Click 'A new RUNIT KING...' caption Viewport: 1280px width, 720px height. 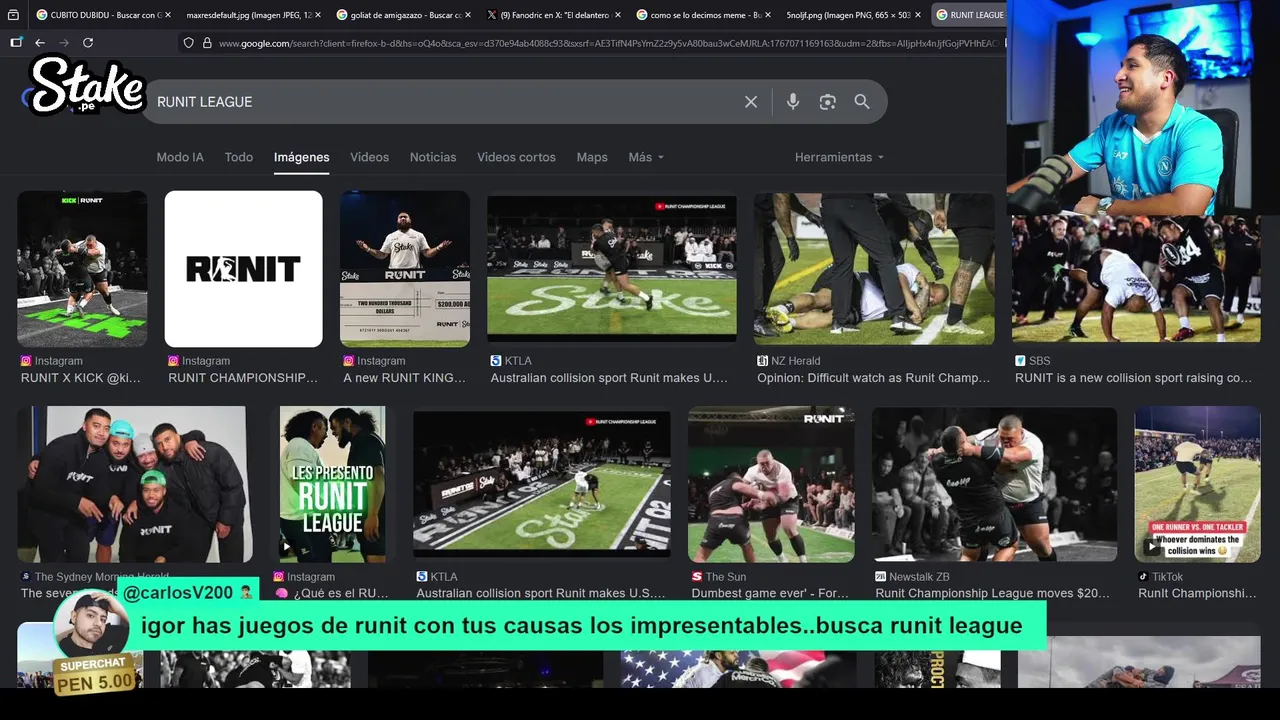point(405,378)
